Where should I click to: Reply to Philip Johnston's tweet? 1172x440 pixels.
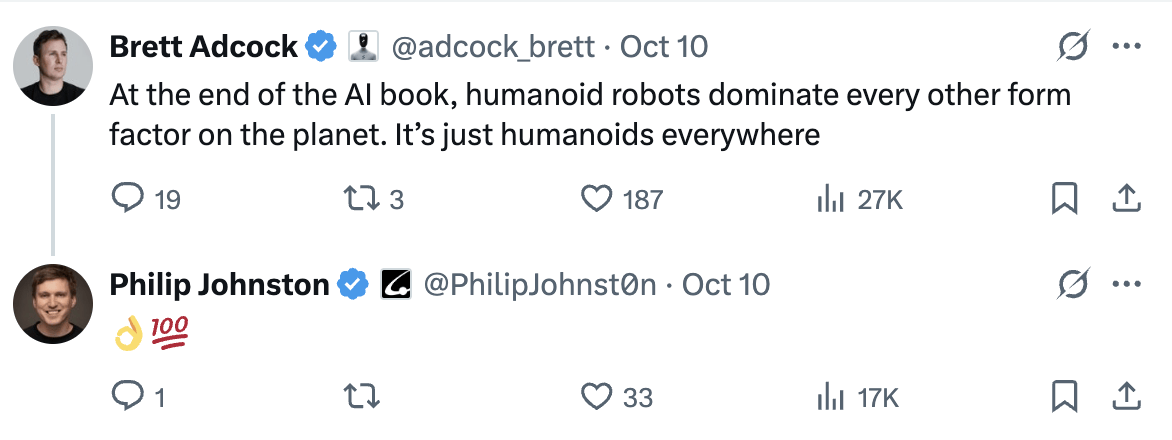point(126,397)
